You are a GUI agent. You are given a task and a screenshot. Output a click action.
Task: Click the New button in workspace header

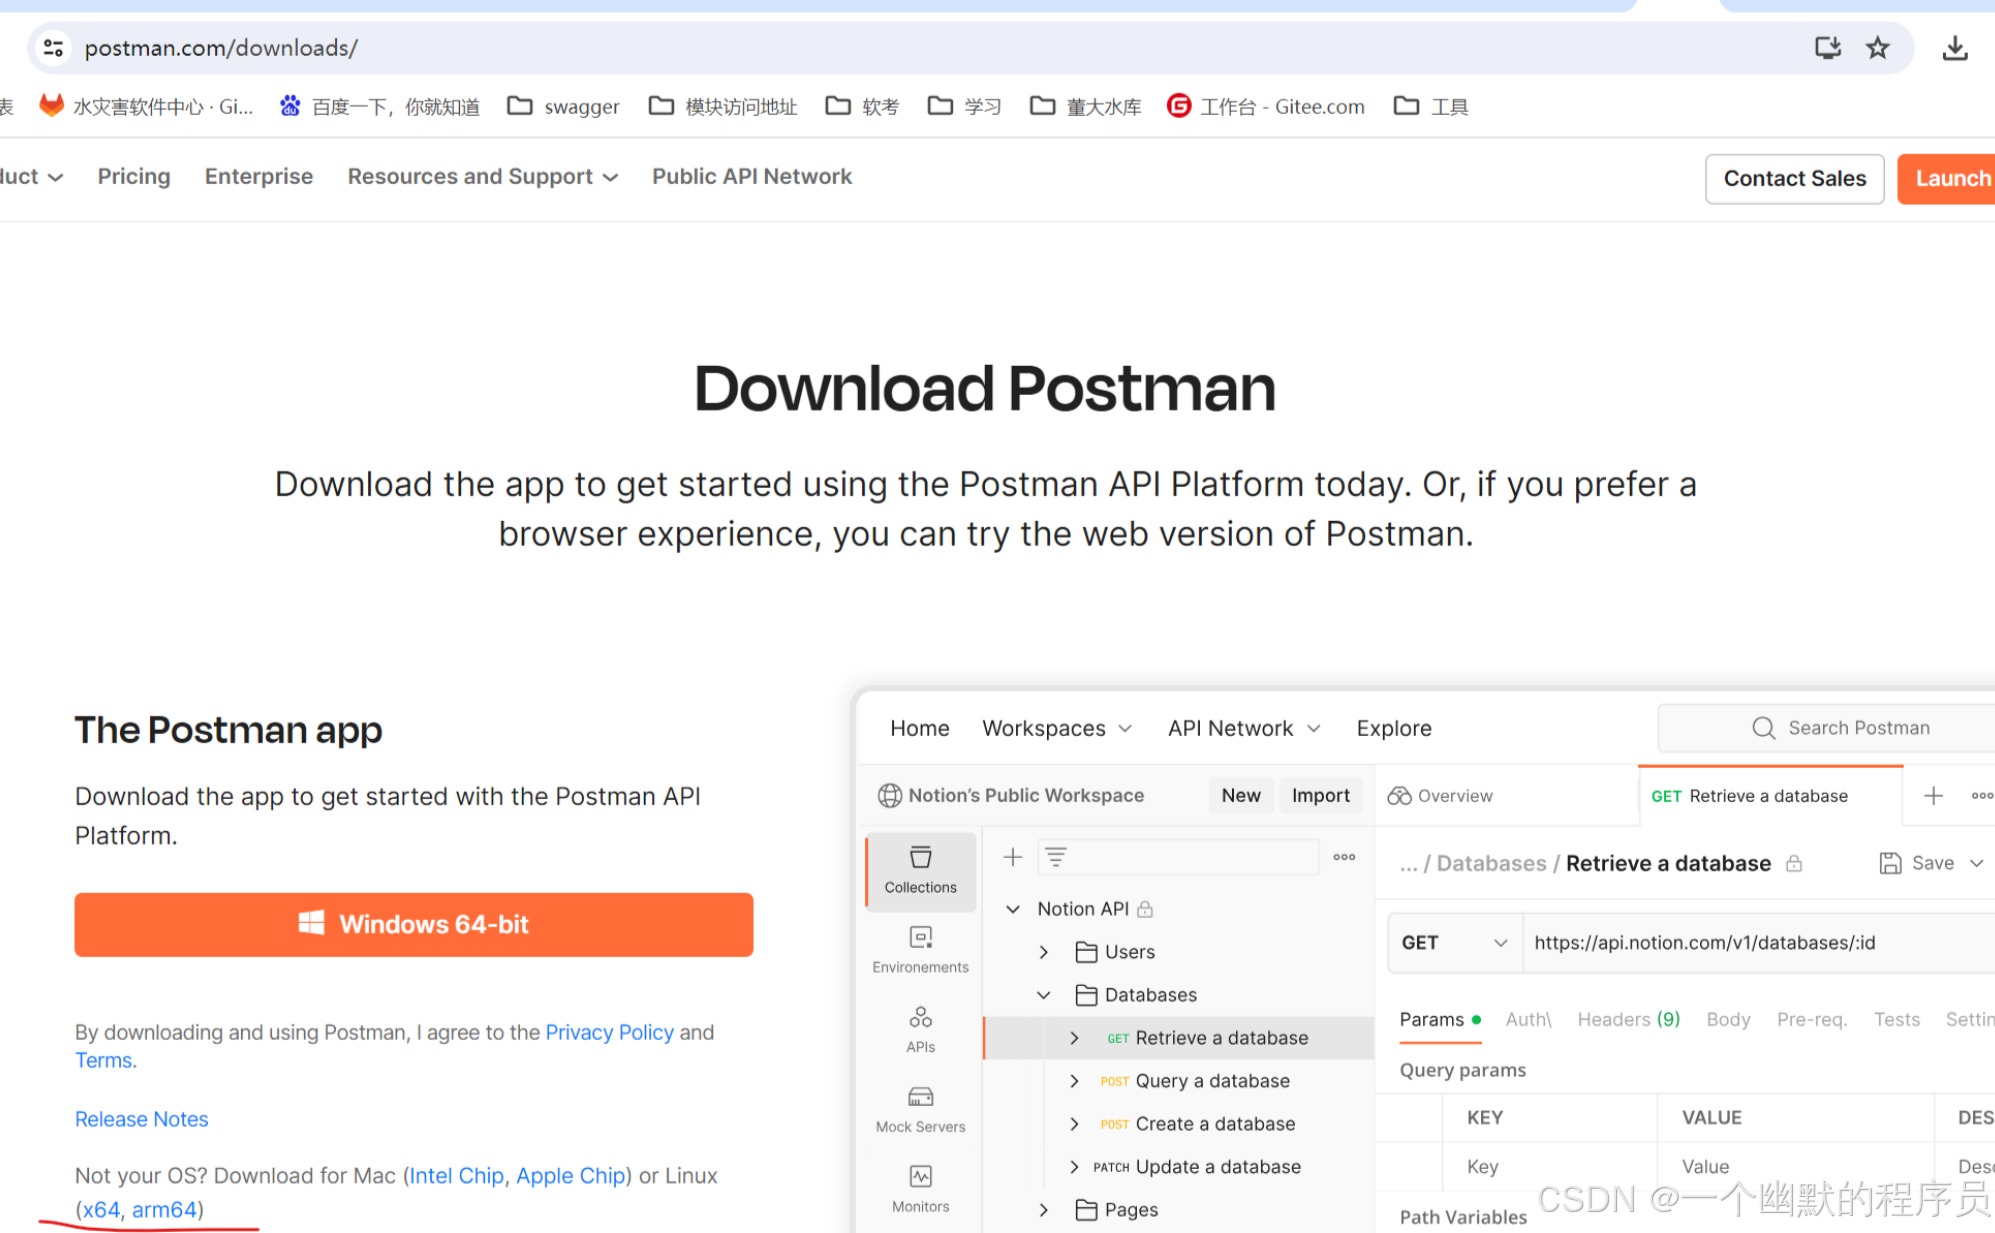(1240, 795)
